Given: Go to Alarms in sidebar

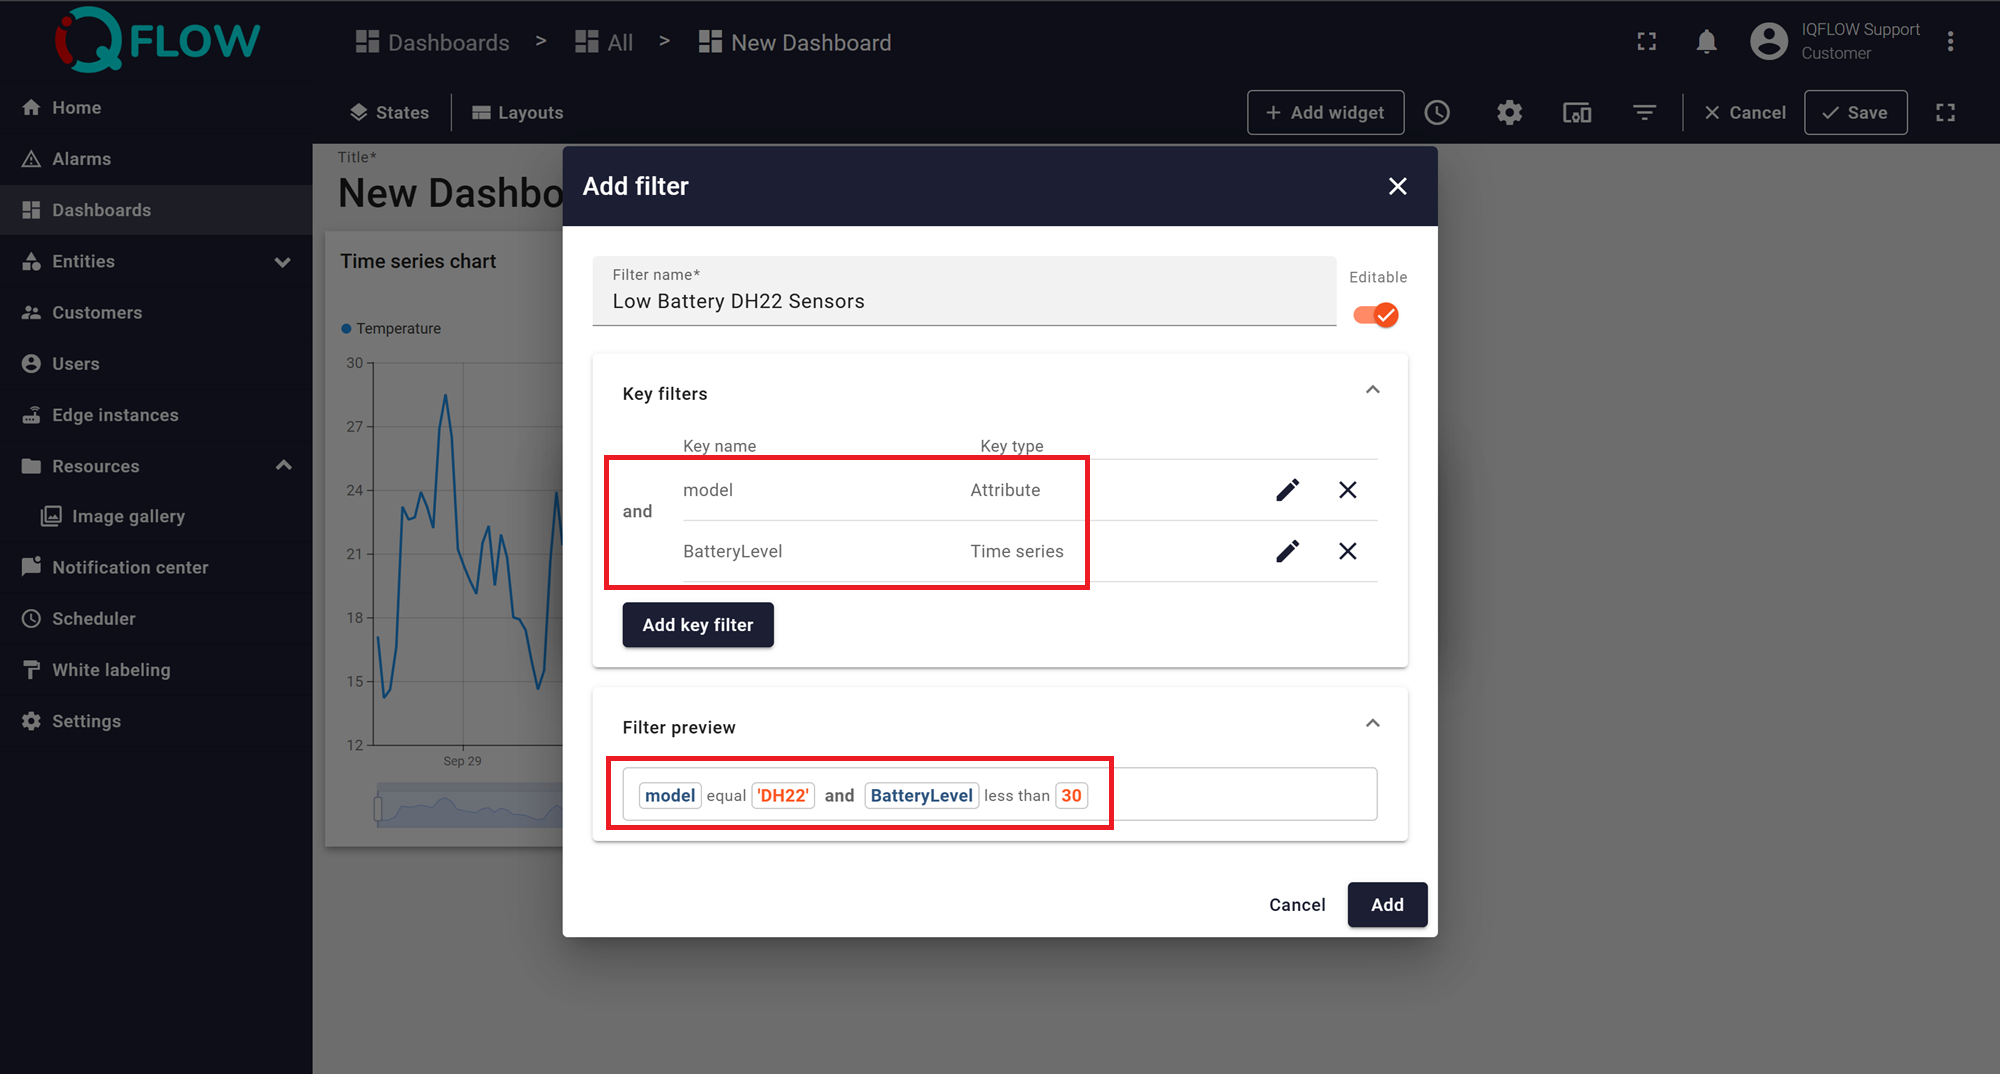Looking at the screenshot, I should [x=81, y=159].
